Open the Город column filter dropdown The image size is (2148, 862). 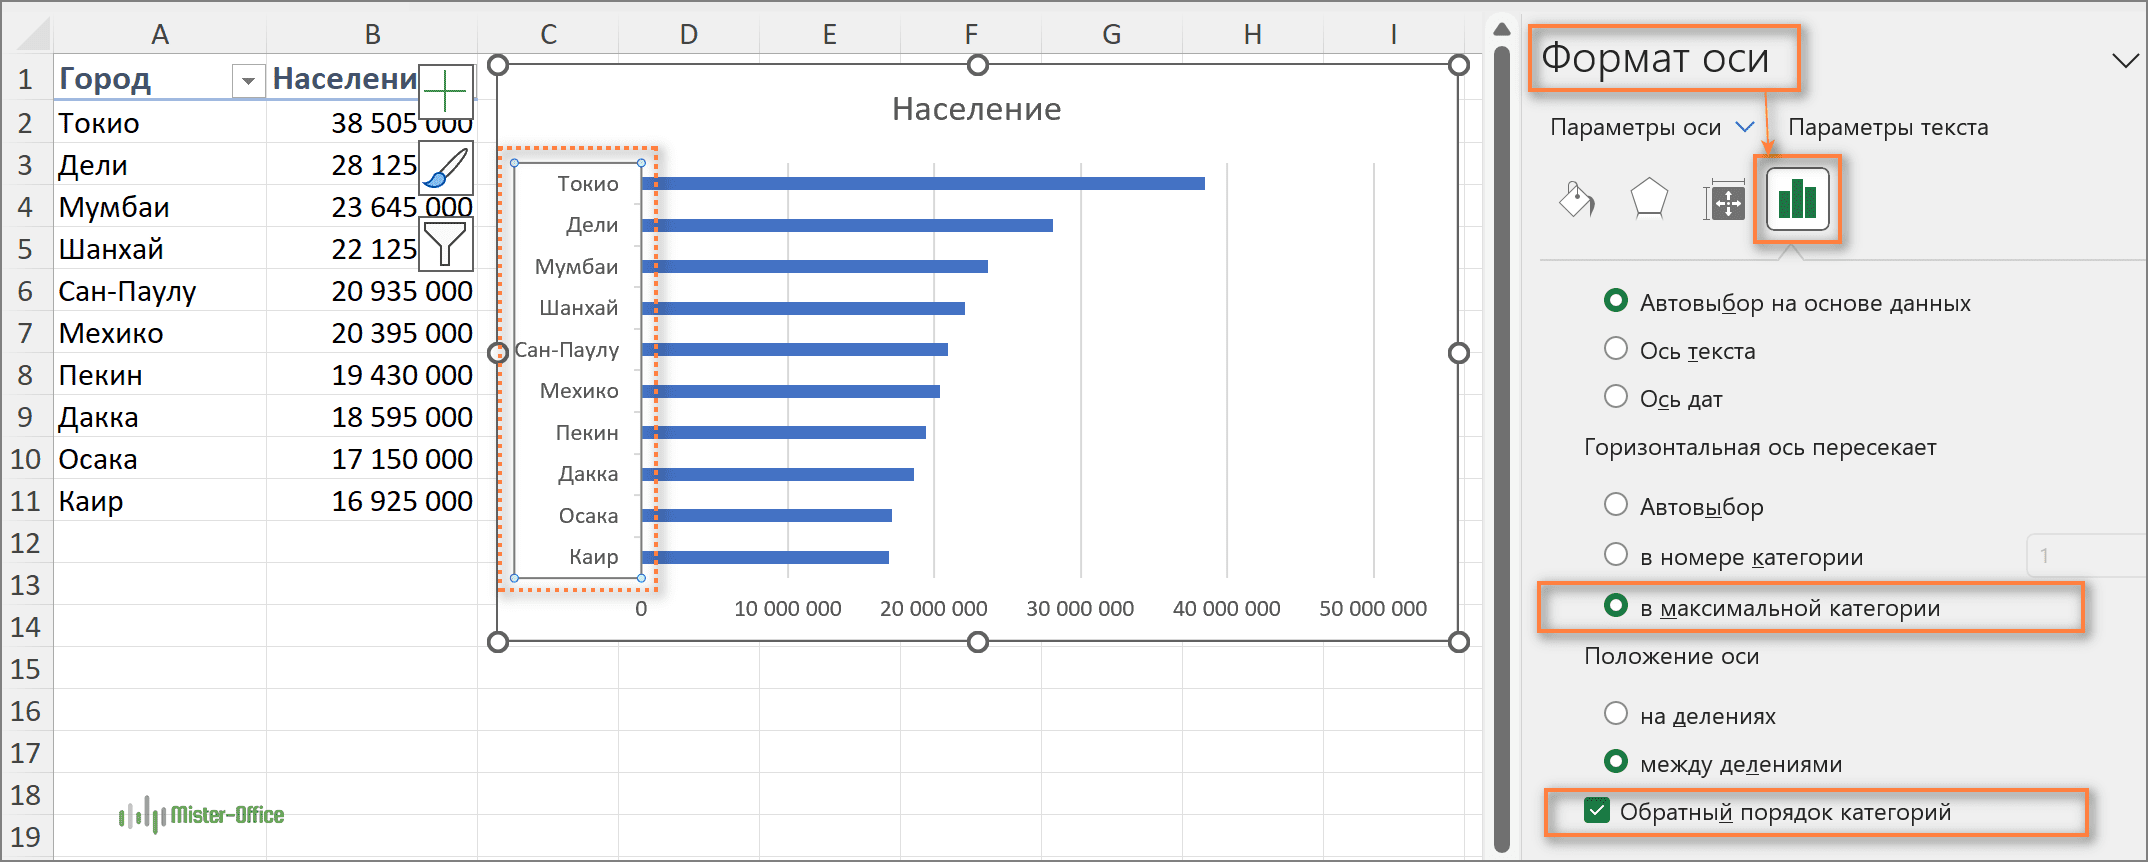(x=247, y=80)
